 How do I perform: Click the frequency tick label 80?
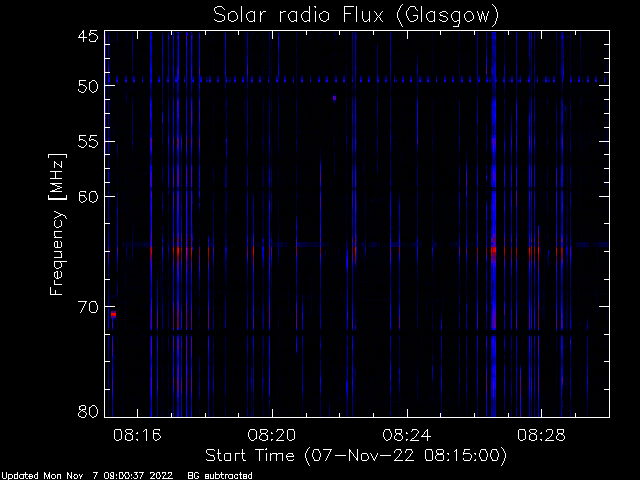88,411
